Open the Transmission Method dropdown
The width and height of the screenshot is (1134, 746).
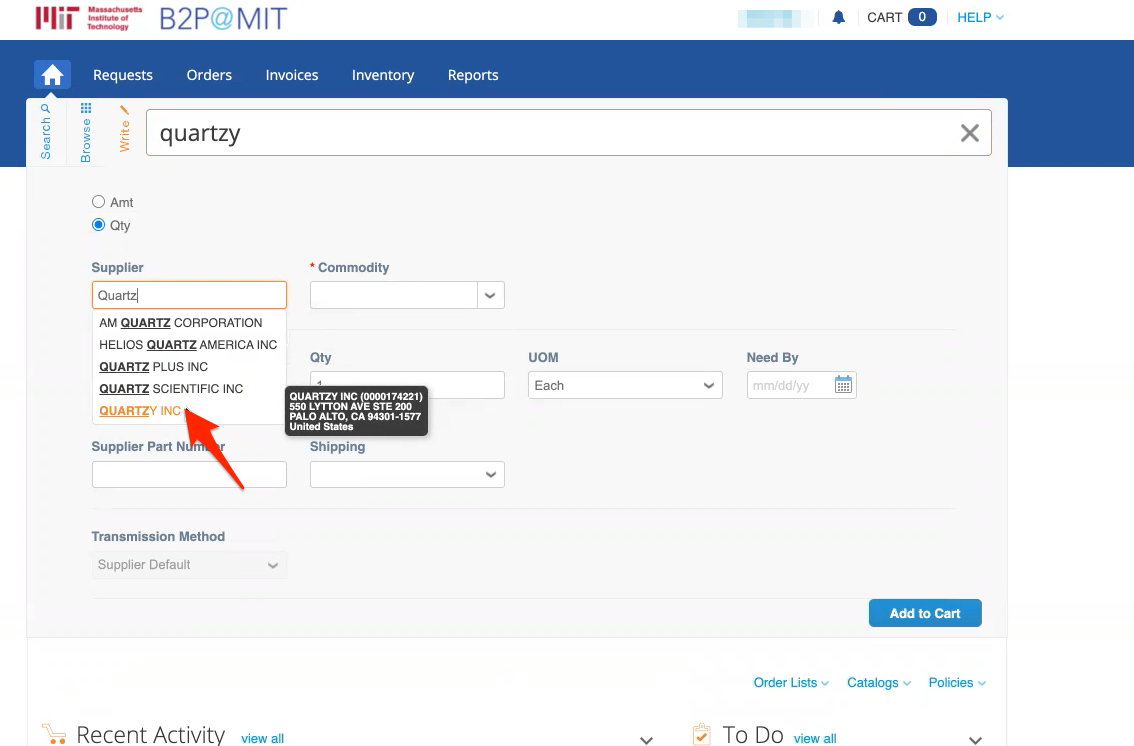tap(189, 565)
